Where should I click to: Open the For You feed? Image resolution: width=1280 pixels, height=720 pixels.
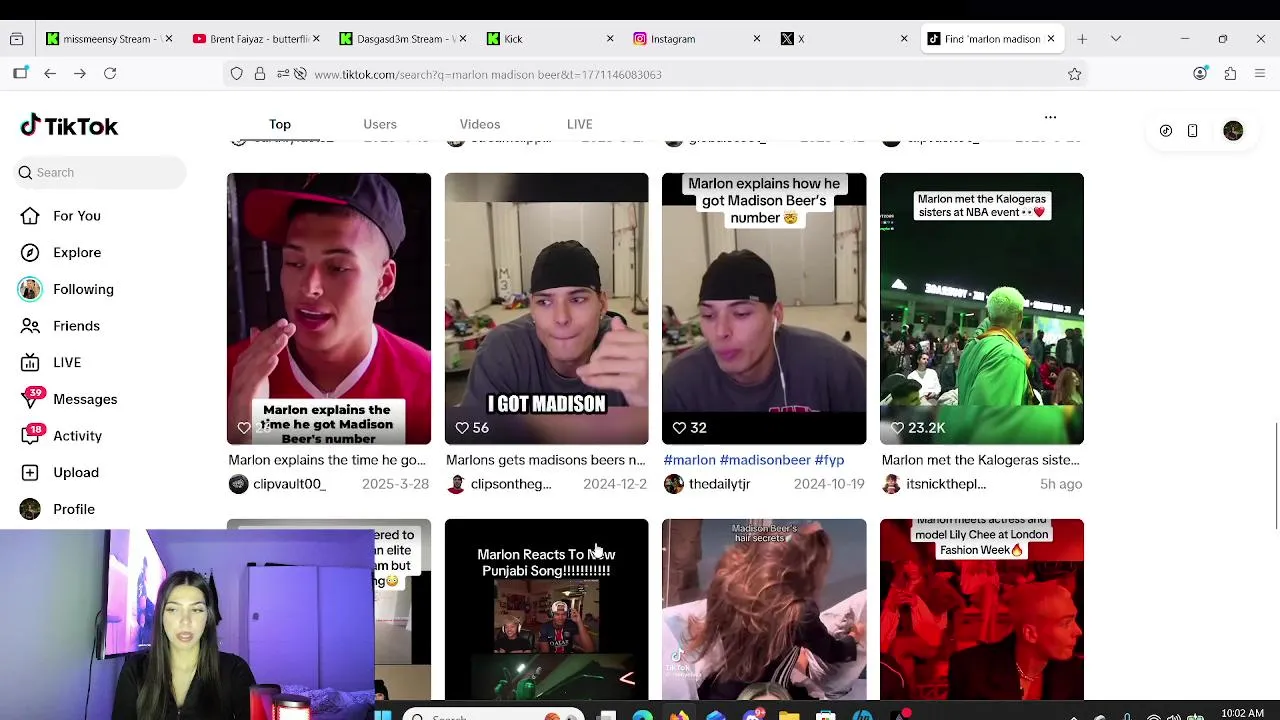coord(77,216)
